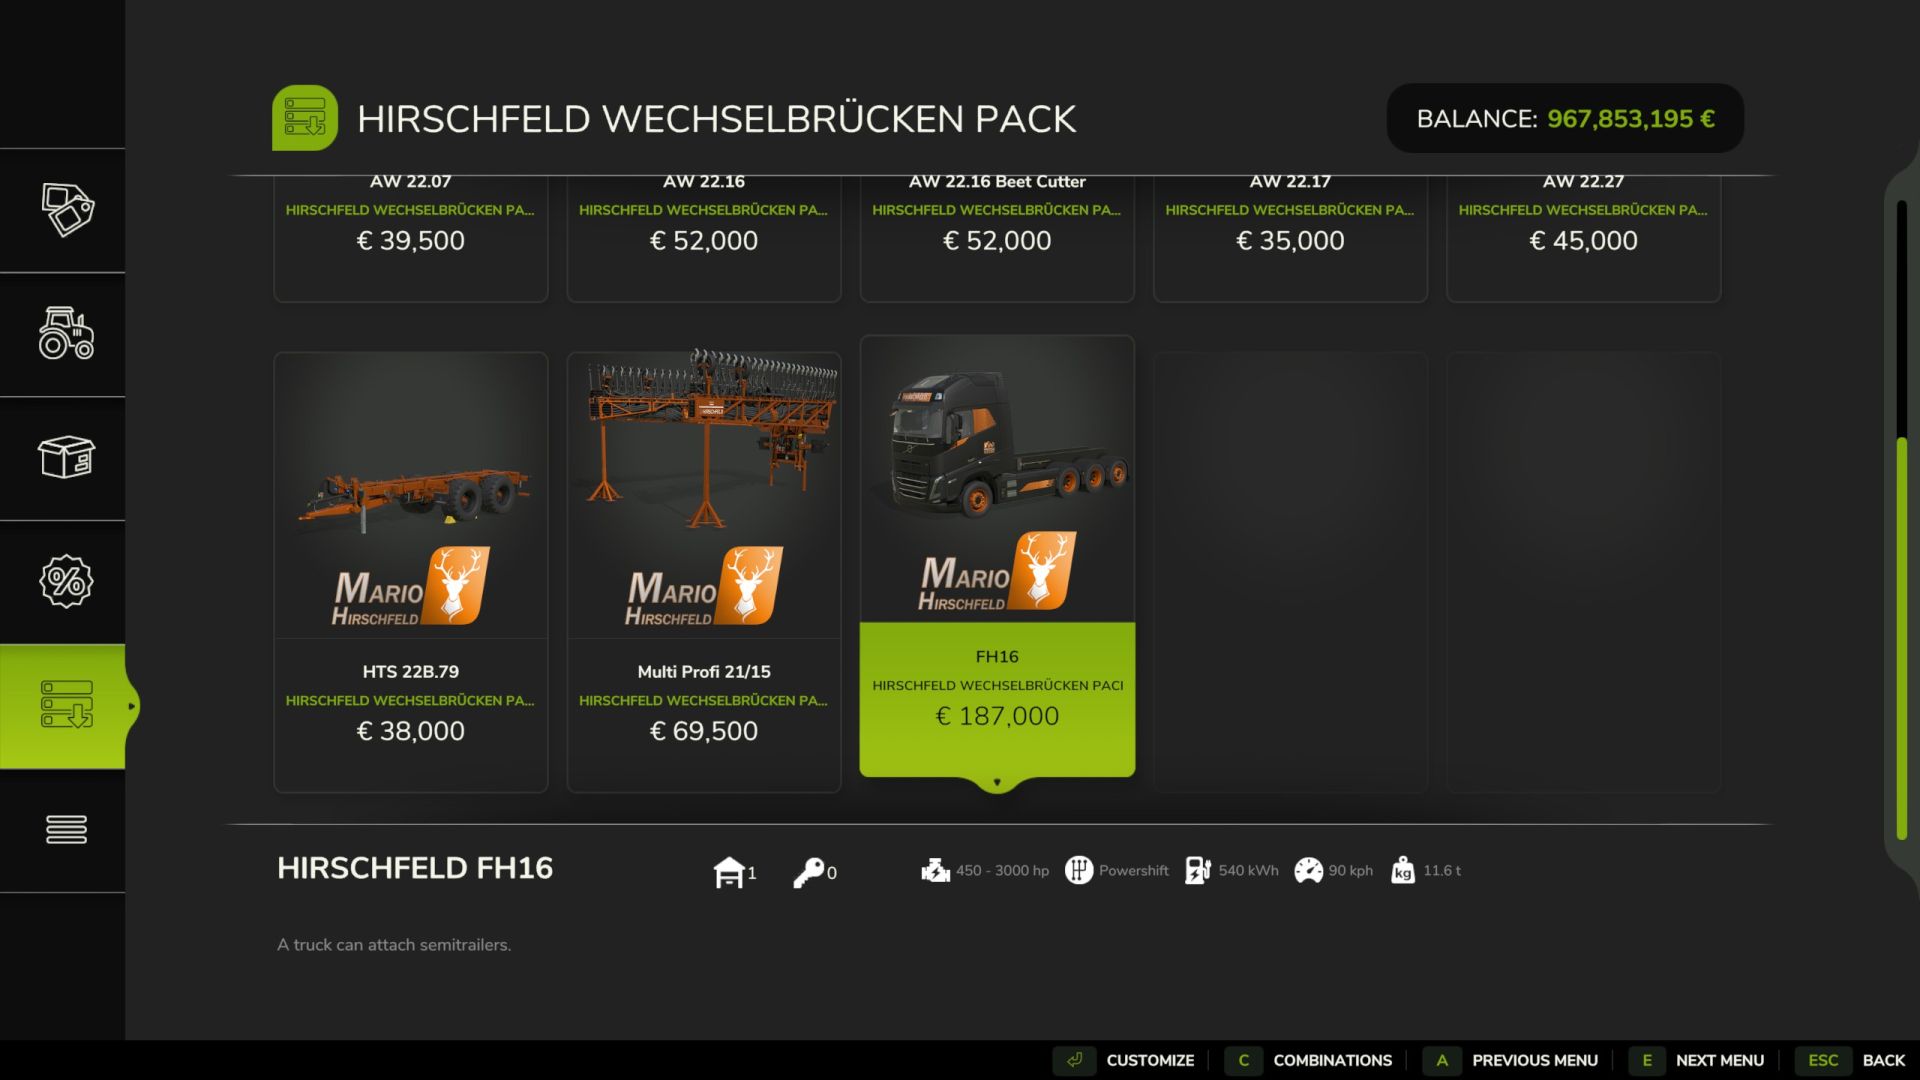Open the objects box category icon
The height and width of the screenshot is (1080, 1920).
(67, 457)
